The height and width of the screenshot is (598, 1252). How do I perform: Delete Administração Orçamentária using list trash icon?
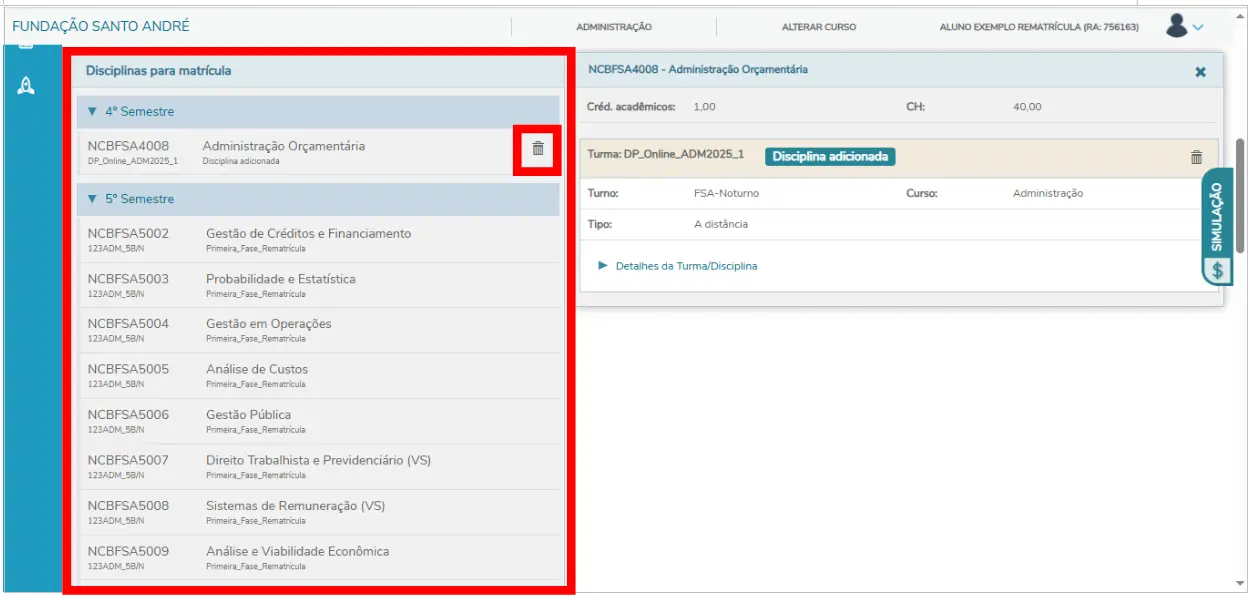[x=538, y=149]
